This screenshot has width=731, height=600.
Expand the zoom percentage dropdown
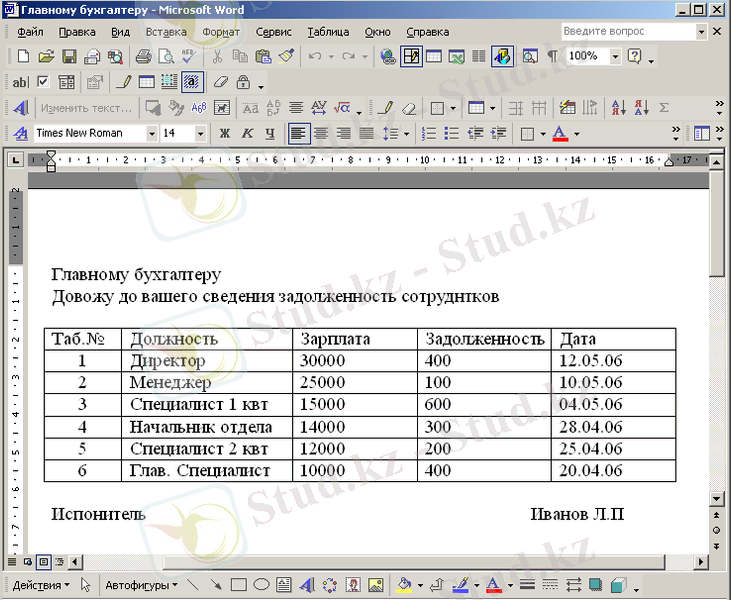pos(615,57)
